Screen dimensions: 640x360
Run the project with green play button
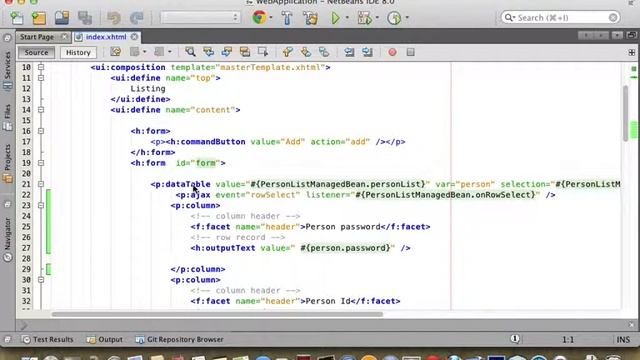point(336,18)
